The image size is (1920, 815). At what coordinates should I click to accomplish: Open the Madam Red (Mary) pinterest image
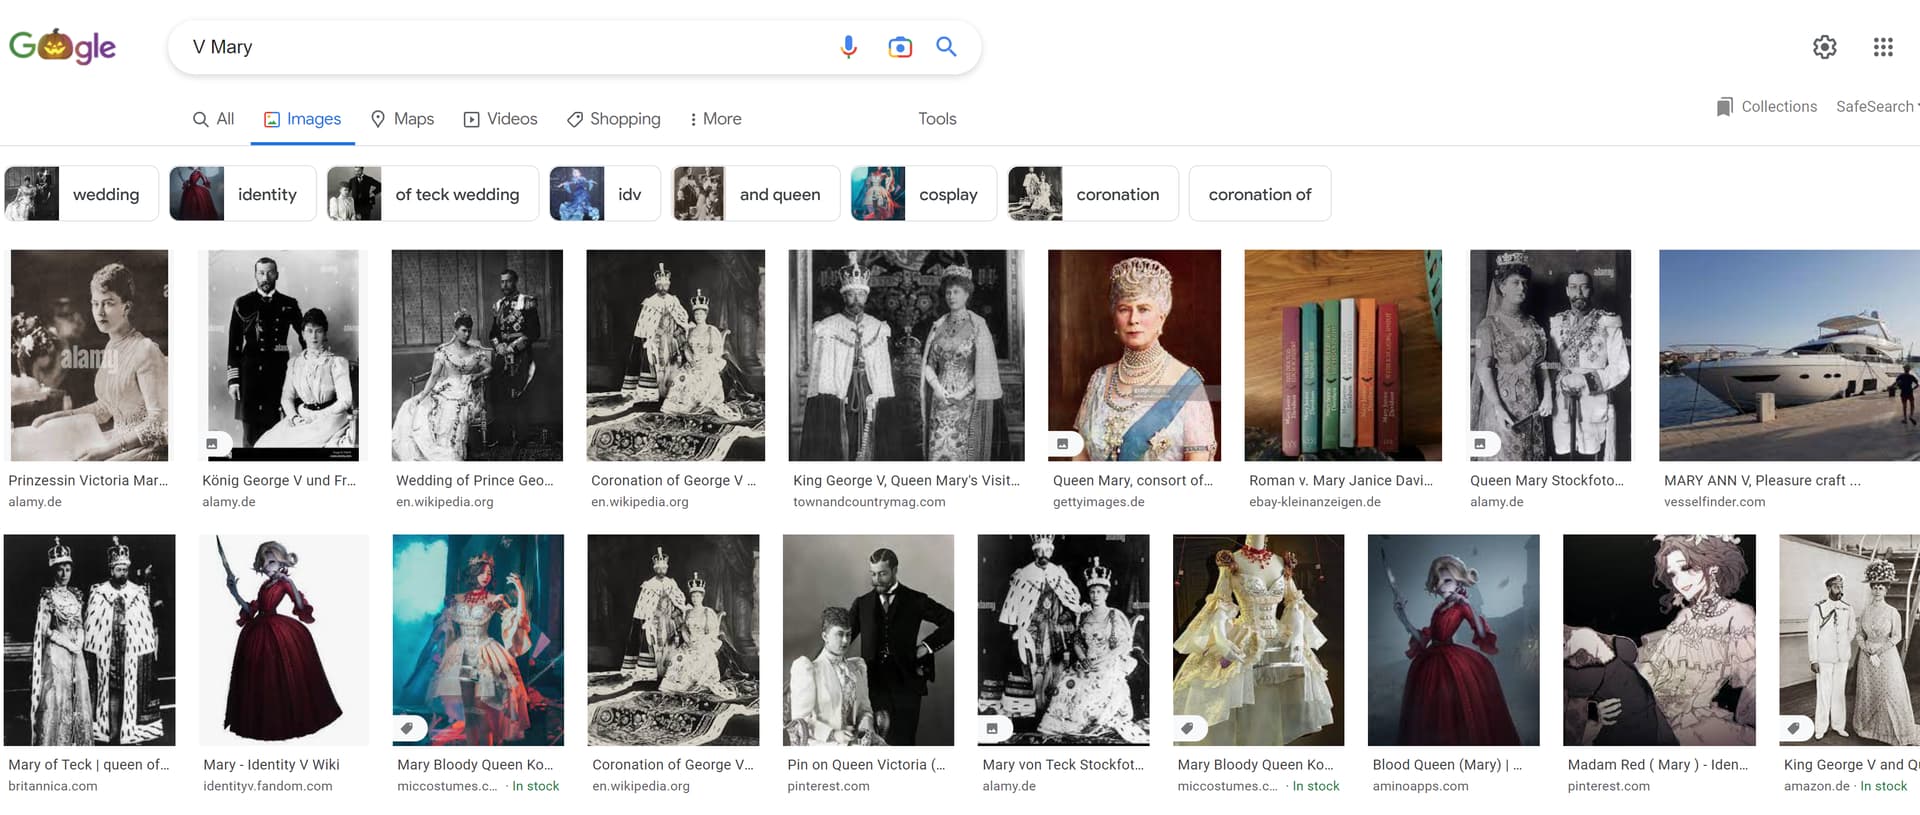coord(1659,640)
